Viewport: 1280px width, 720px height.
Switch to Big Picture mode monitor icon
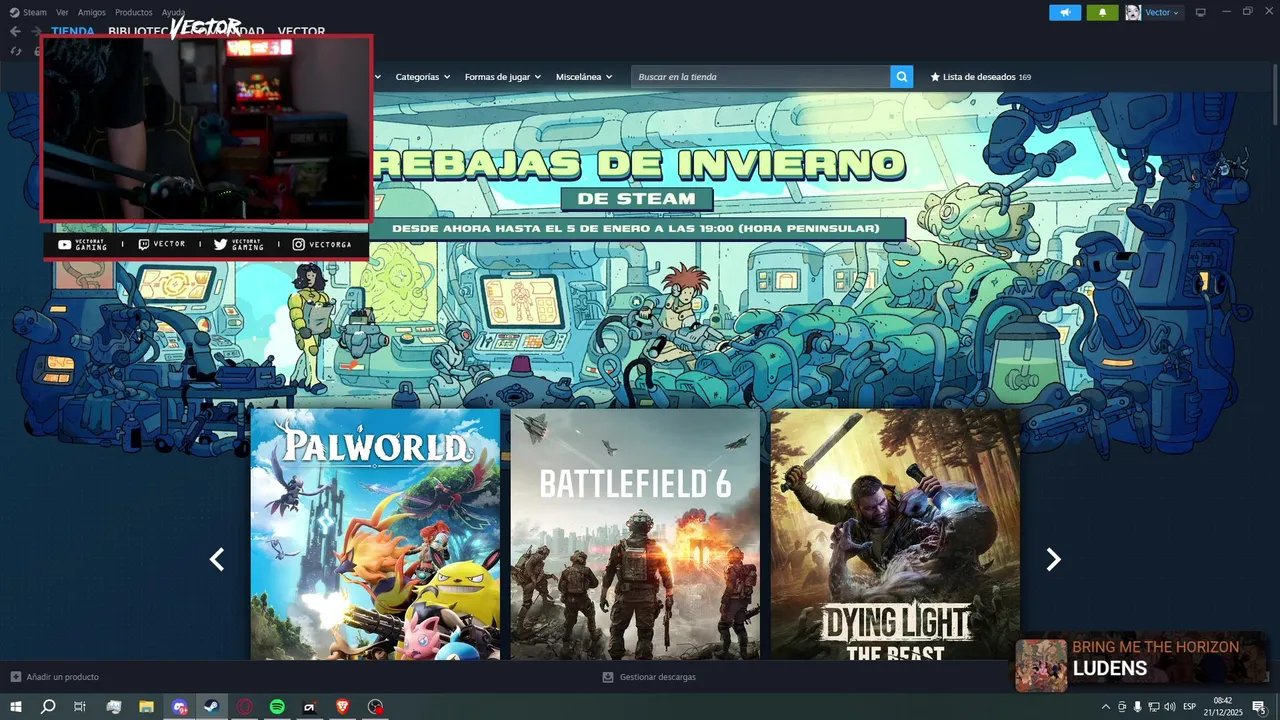[x=1201, y=12]
